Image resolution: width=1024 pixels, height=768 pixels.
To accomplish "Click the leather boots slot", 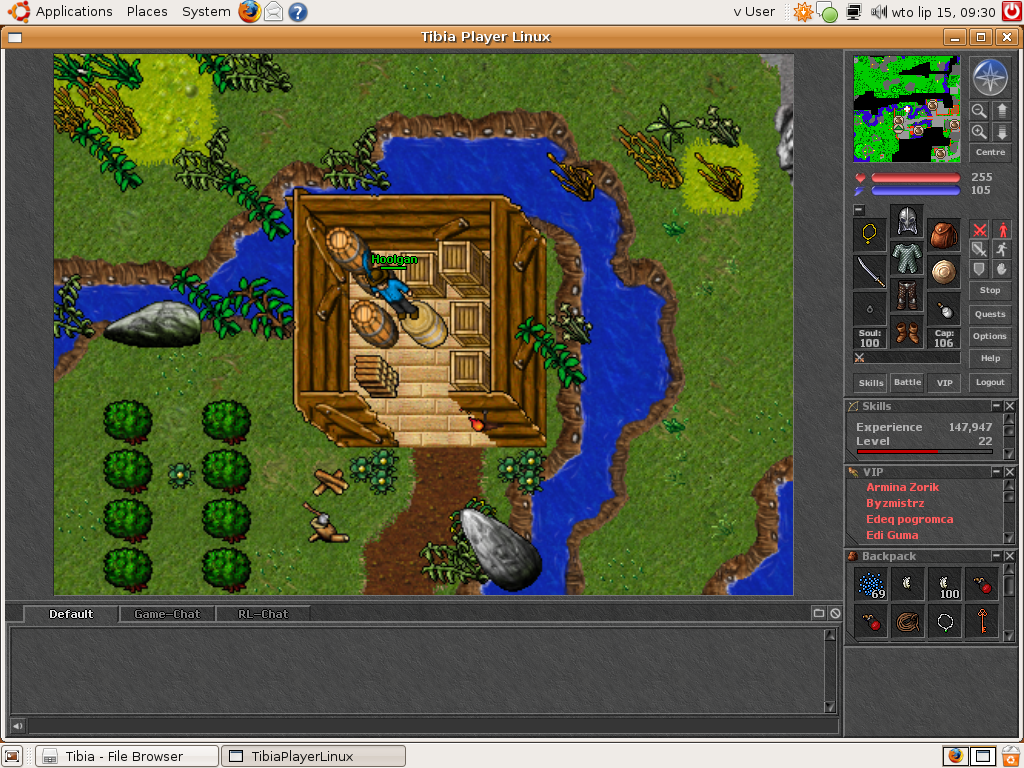I will [x=907, y=332].
